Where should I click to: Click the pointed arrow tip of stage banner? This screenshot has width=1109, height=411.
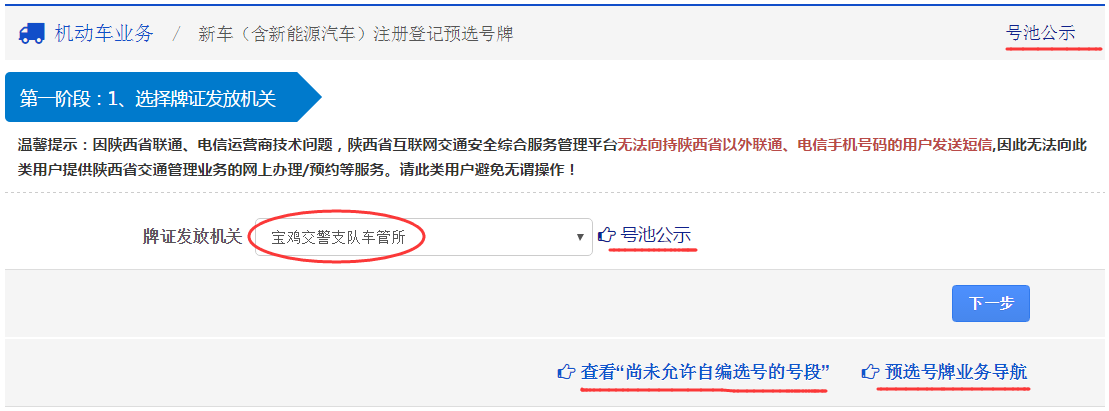(312, 98)
